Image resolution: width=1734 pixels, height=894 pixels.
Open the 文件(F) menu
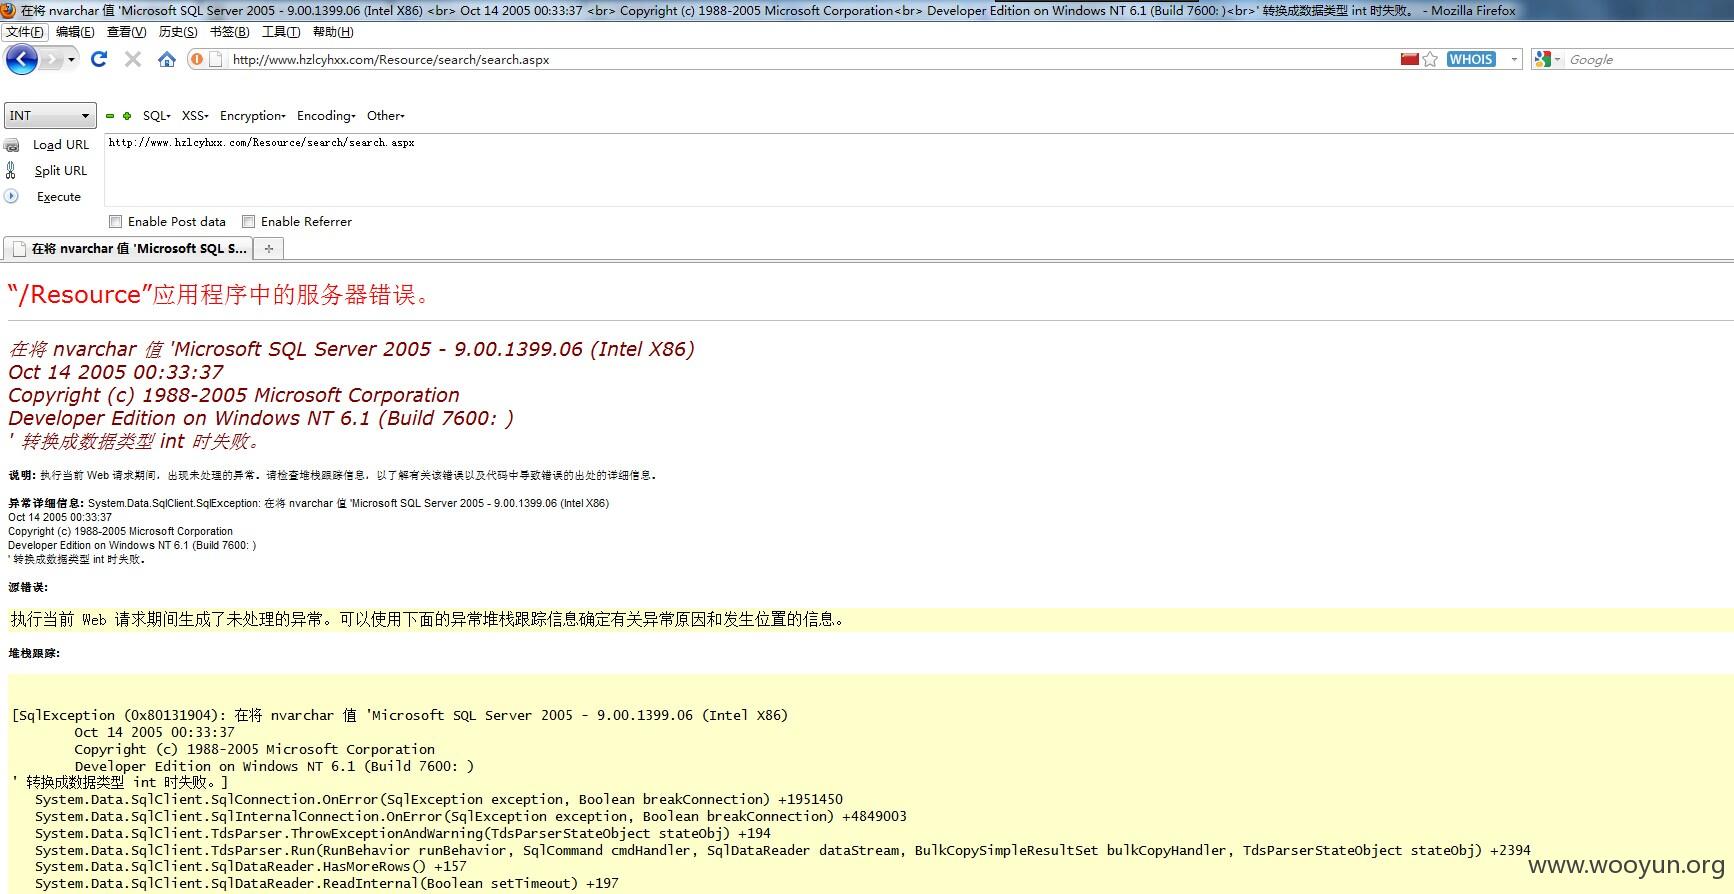tap(24, 32)
